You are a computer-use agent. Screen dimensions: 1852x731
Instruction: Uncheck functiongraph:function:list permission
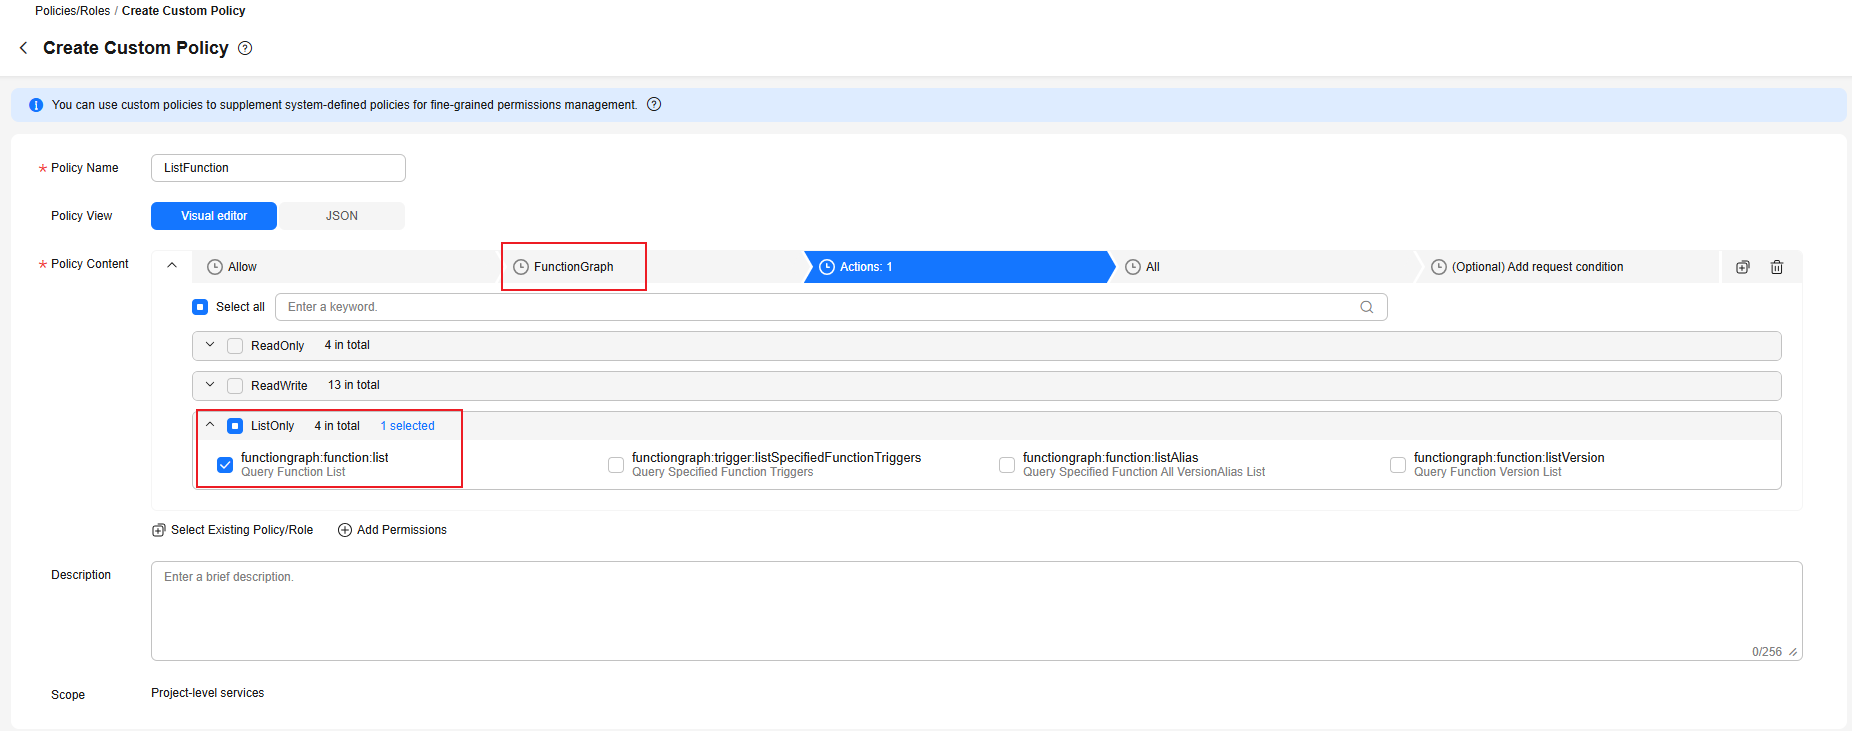tap(225, 465)
